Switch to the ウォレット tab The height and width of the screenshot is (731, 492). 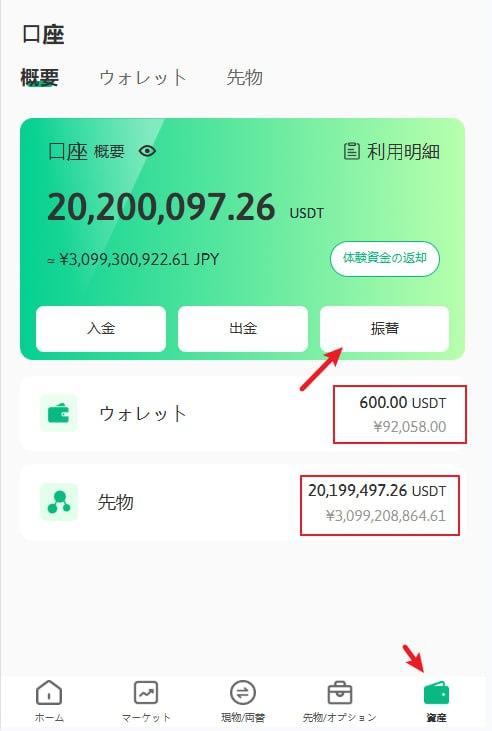pos(143,77)
